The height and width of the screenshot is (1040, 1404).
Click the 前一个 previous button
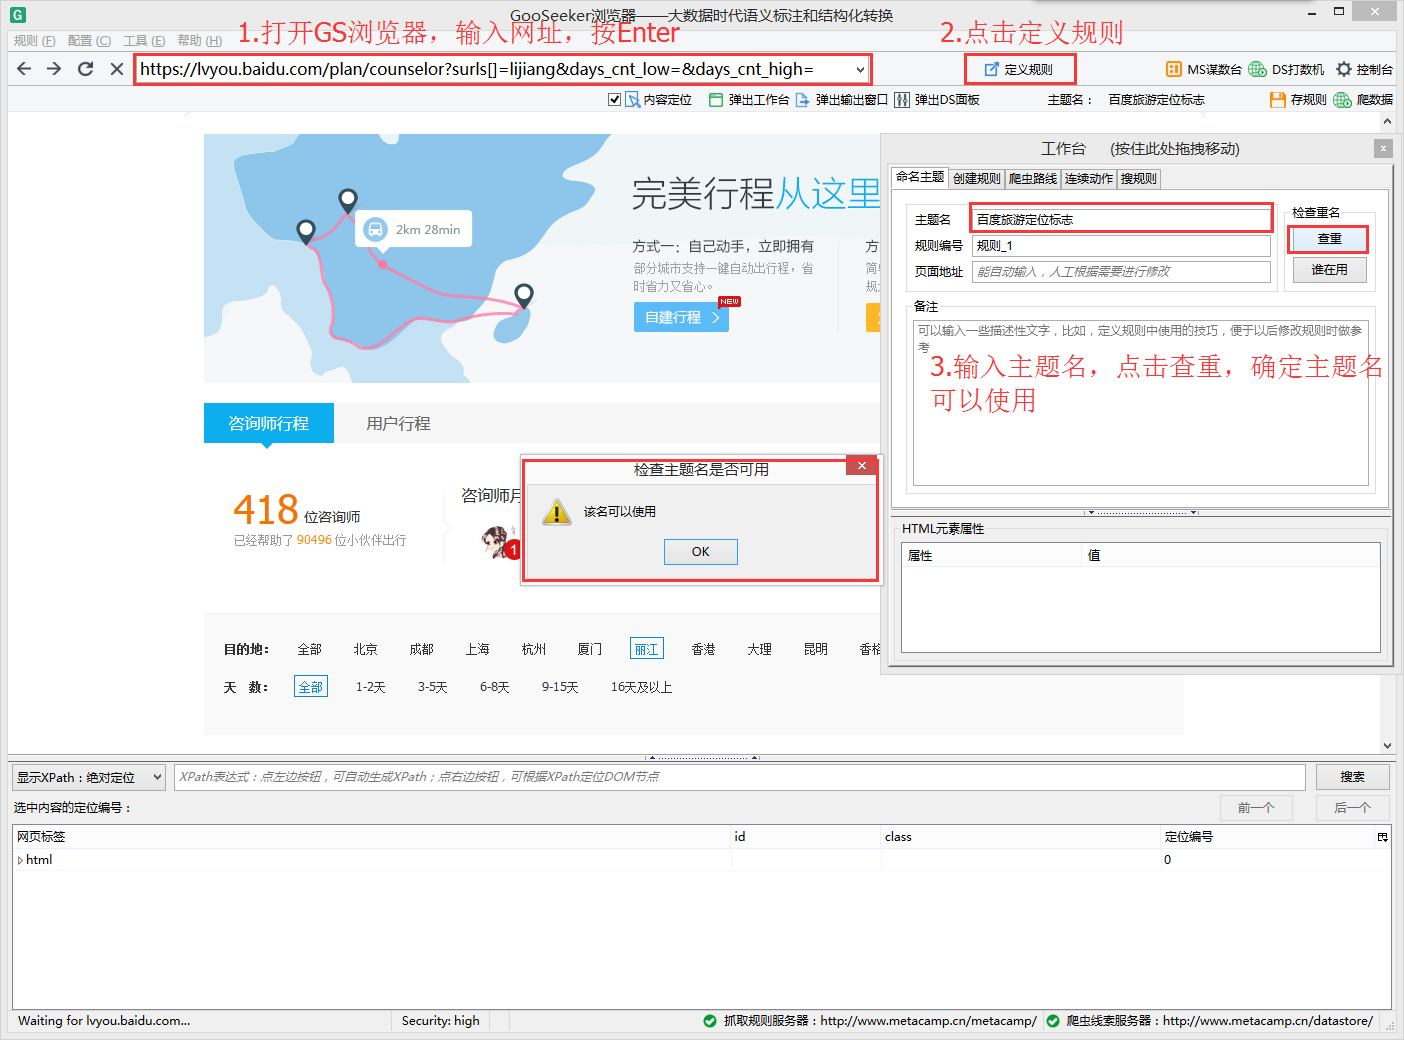coord(1256,808)
